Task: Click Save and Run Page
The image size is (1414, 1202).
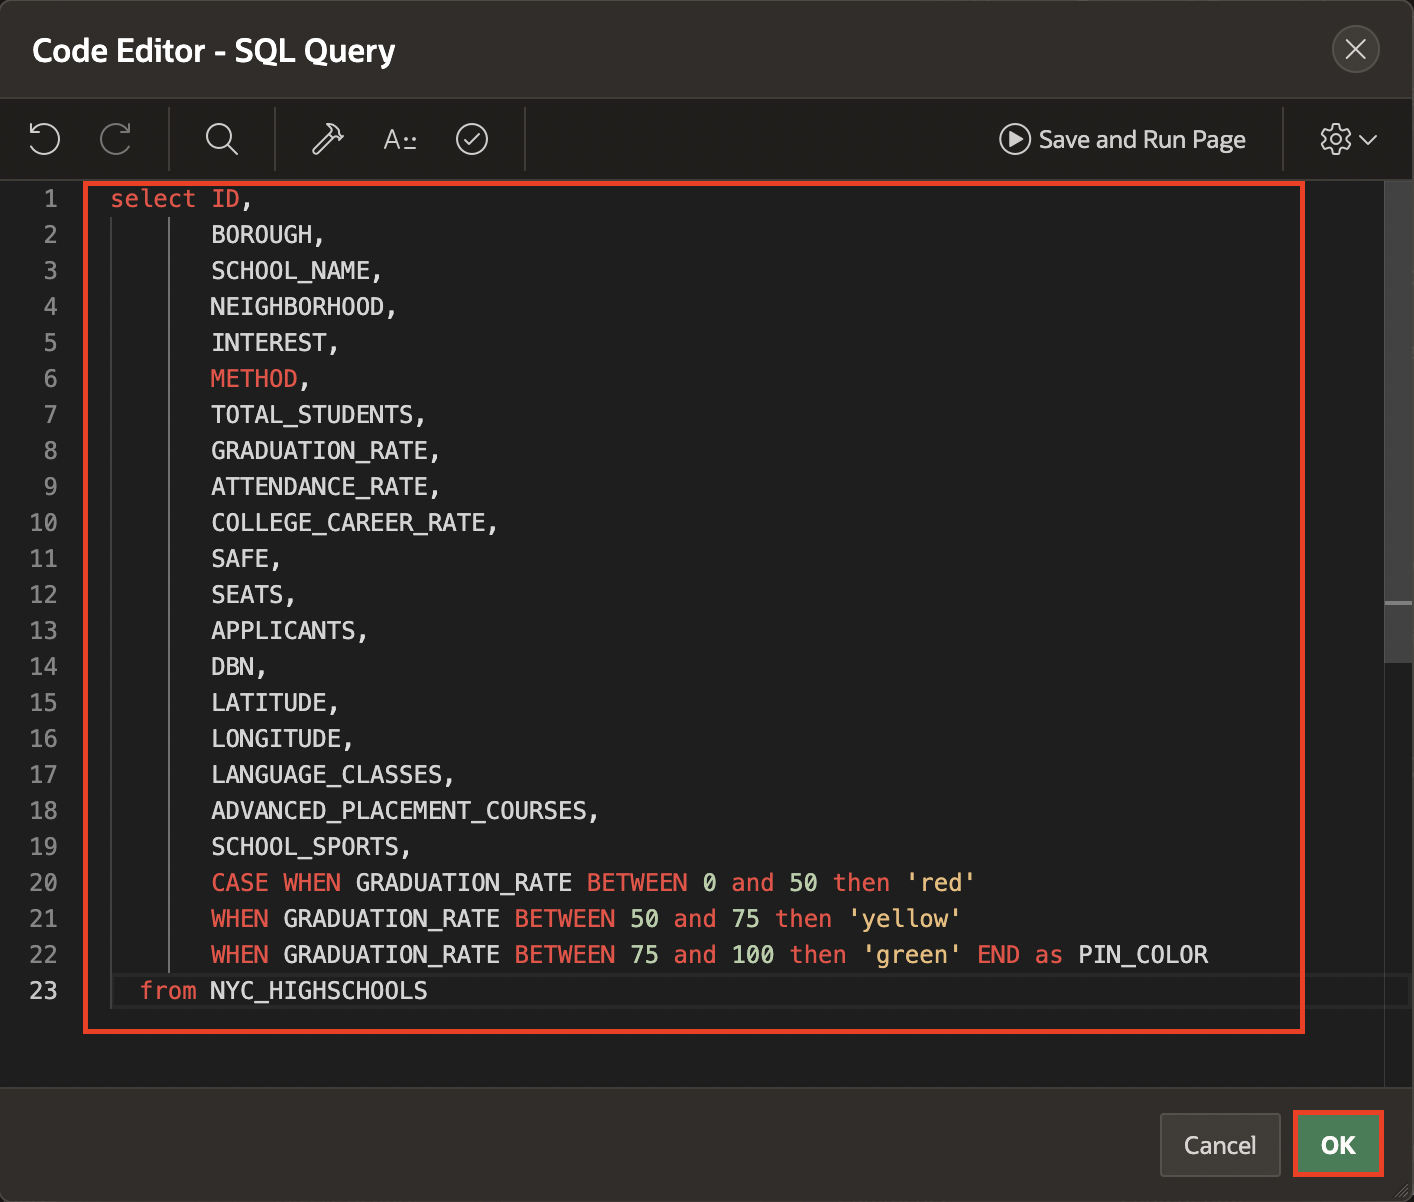Action: click(1122, 139)
